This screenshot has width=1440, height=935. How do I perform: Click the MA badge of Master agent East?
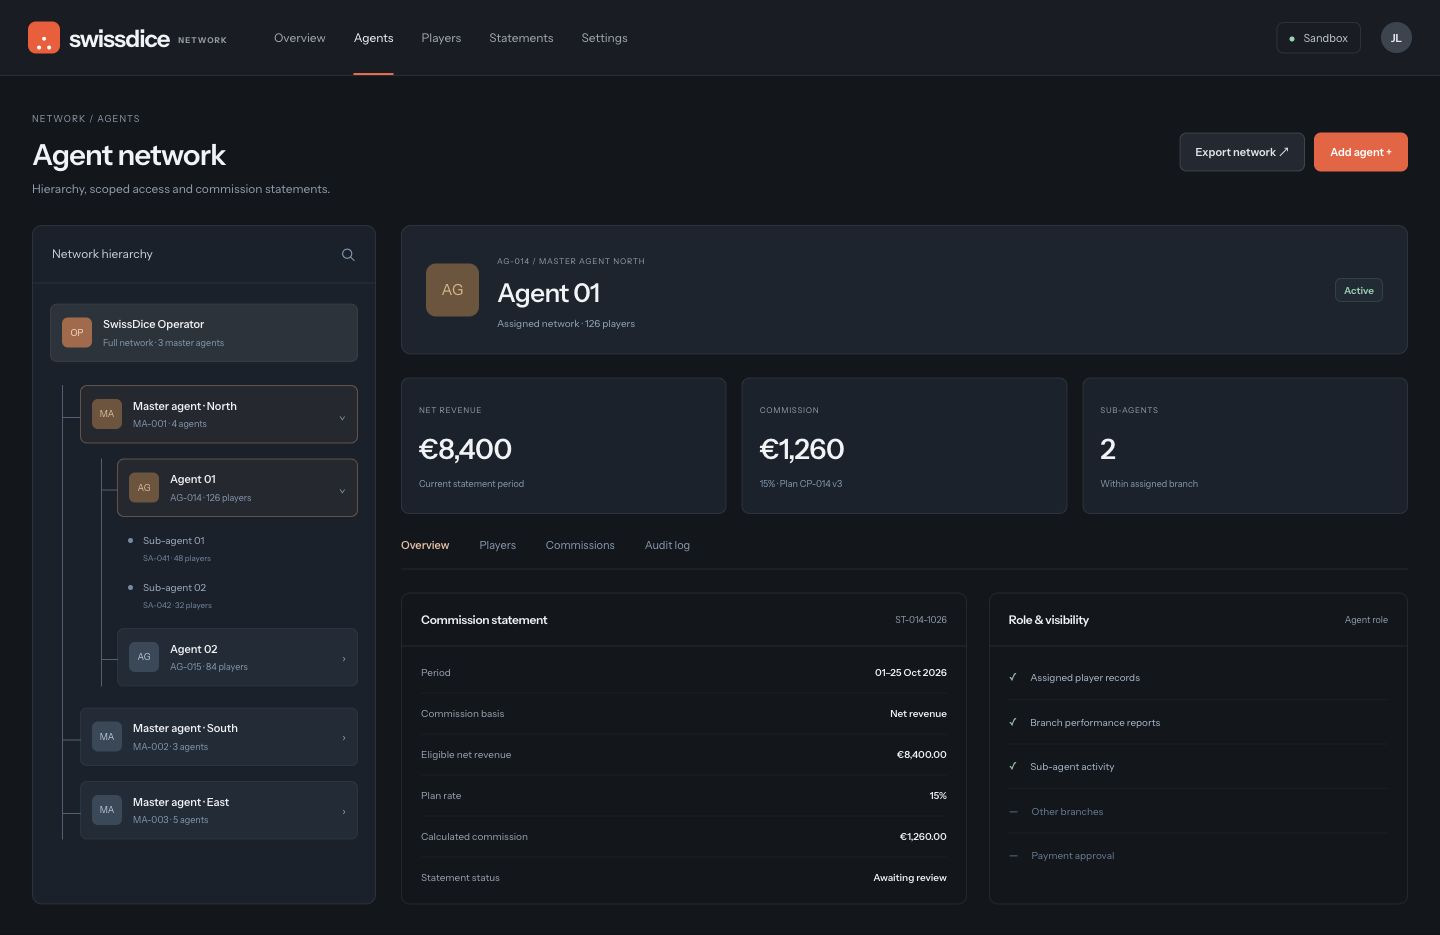pos(107,810)
